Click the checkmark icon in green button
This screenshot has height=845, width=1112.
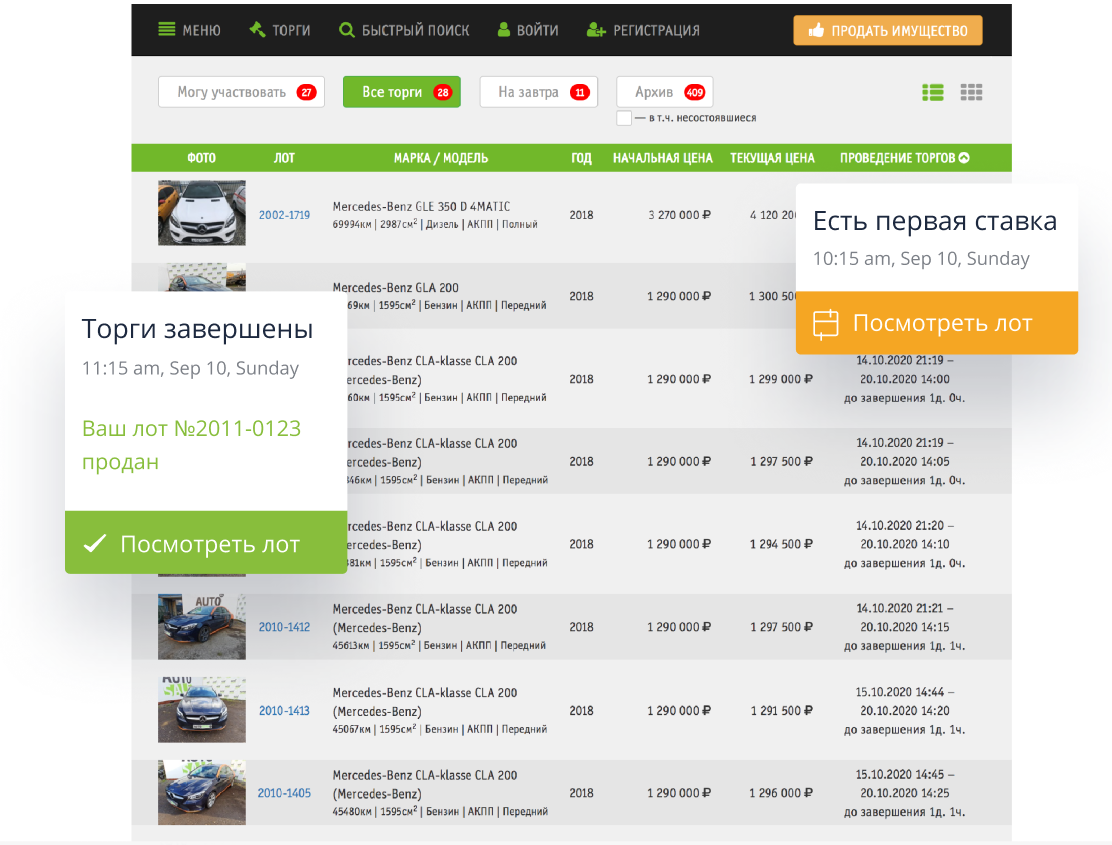[95, 543]
